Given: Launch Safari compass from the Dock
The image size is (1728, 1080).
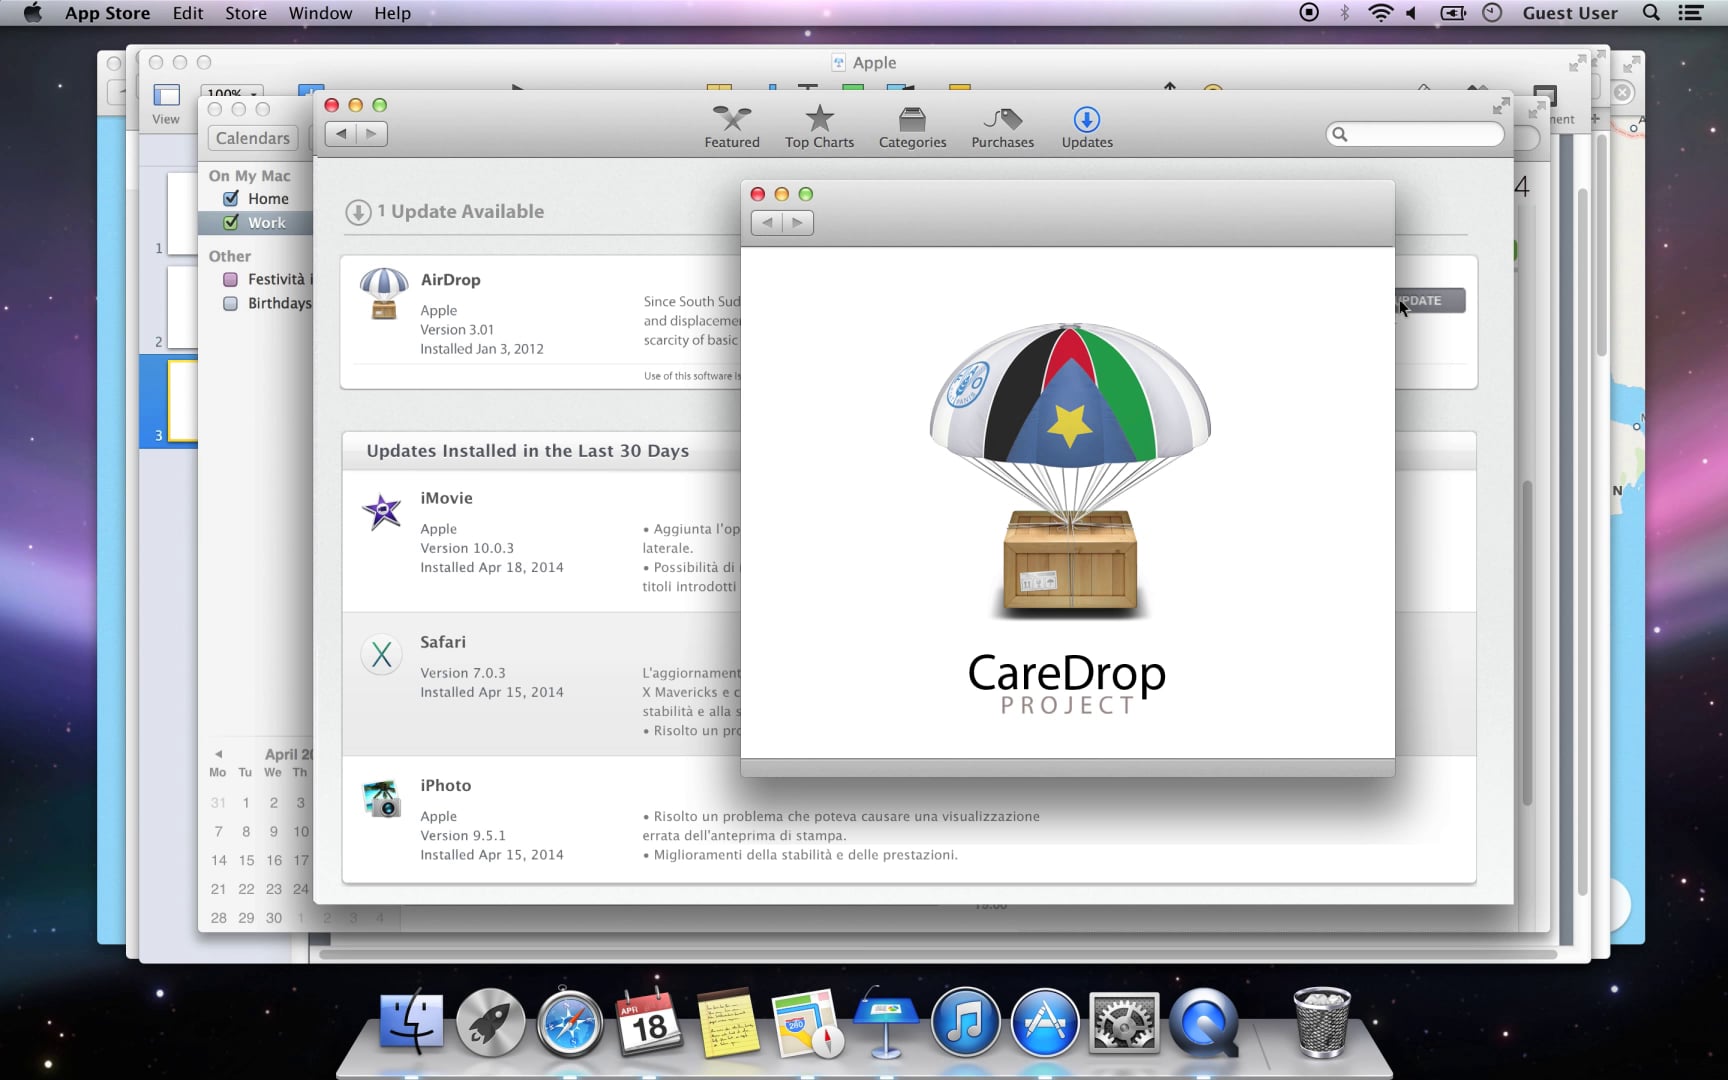Looking at the screenshot, I should click(570, 1023).
